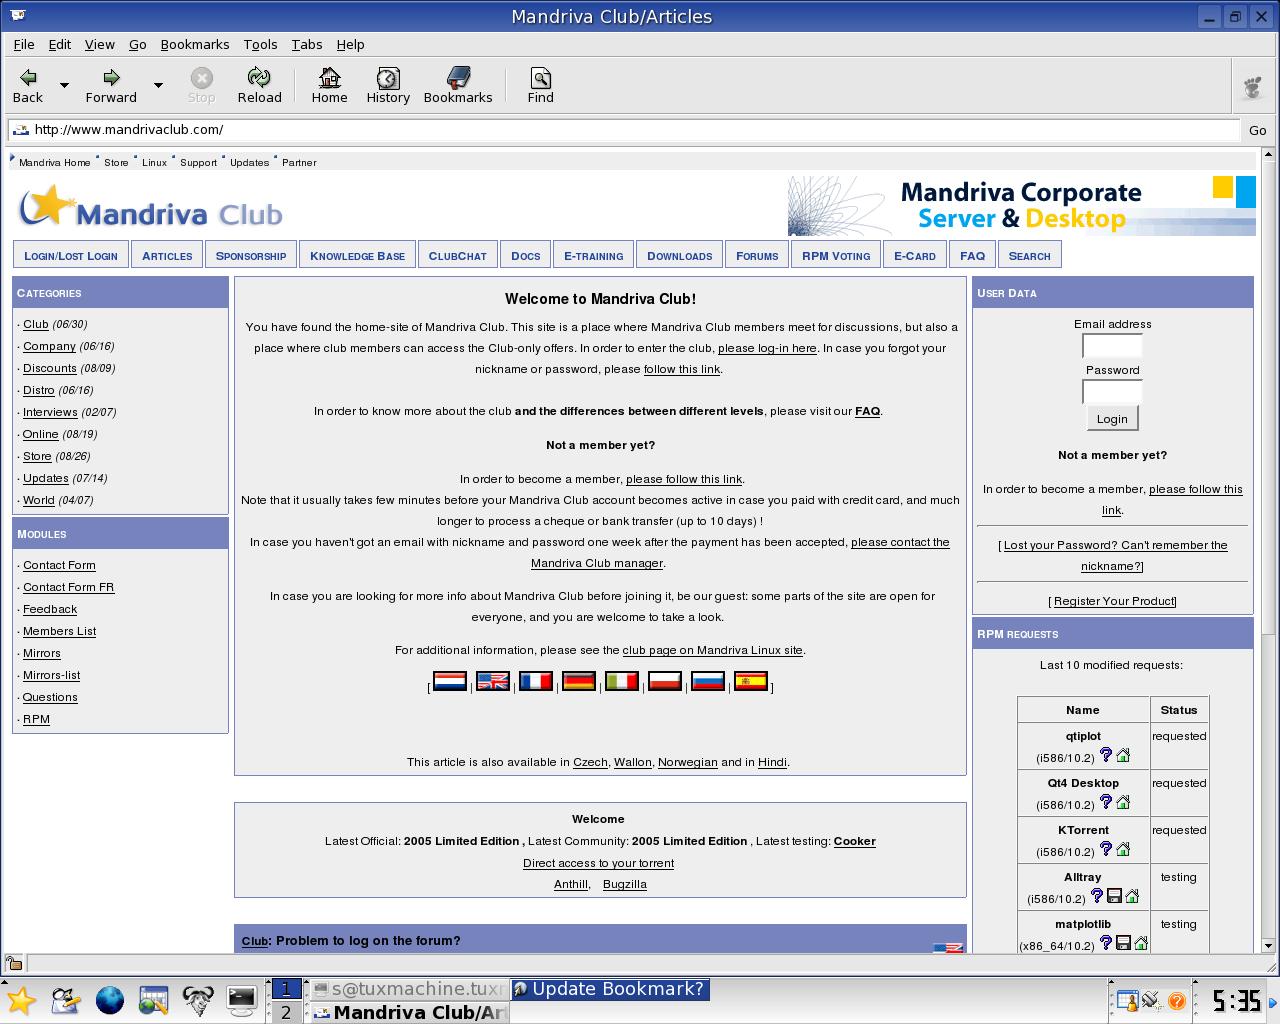Click the Login button in User Data
The width and height of the screenshot is (1280, 1024).
pos(1112,419)
